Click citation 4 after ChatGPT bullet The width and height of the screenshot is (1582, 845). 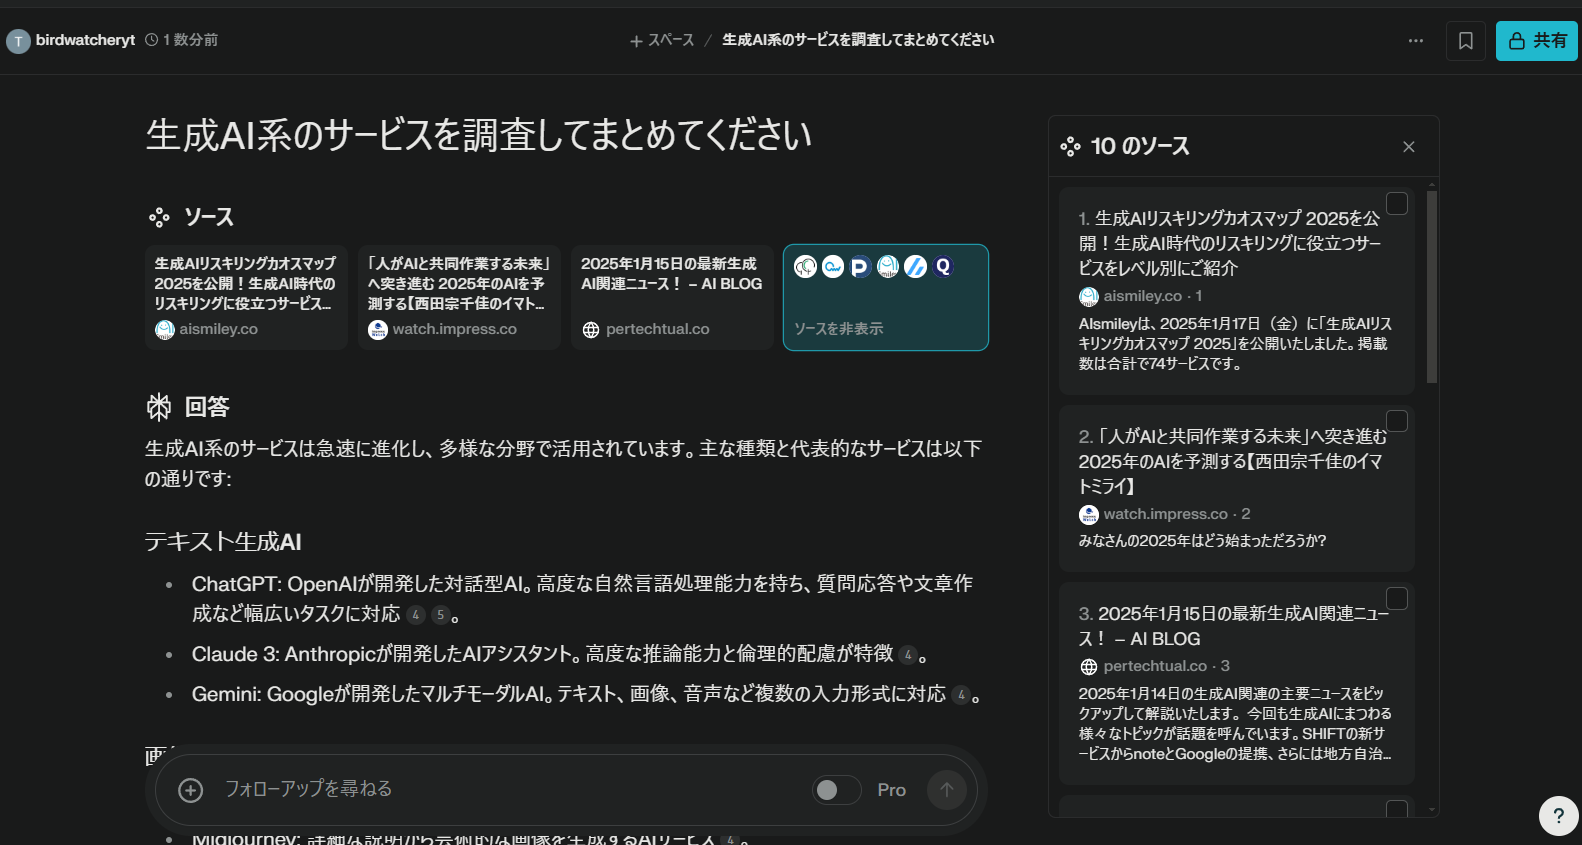[416, 615]
